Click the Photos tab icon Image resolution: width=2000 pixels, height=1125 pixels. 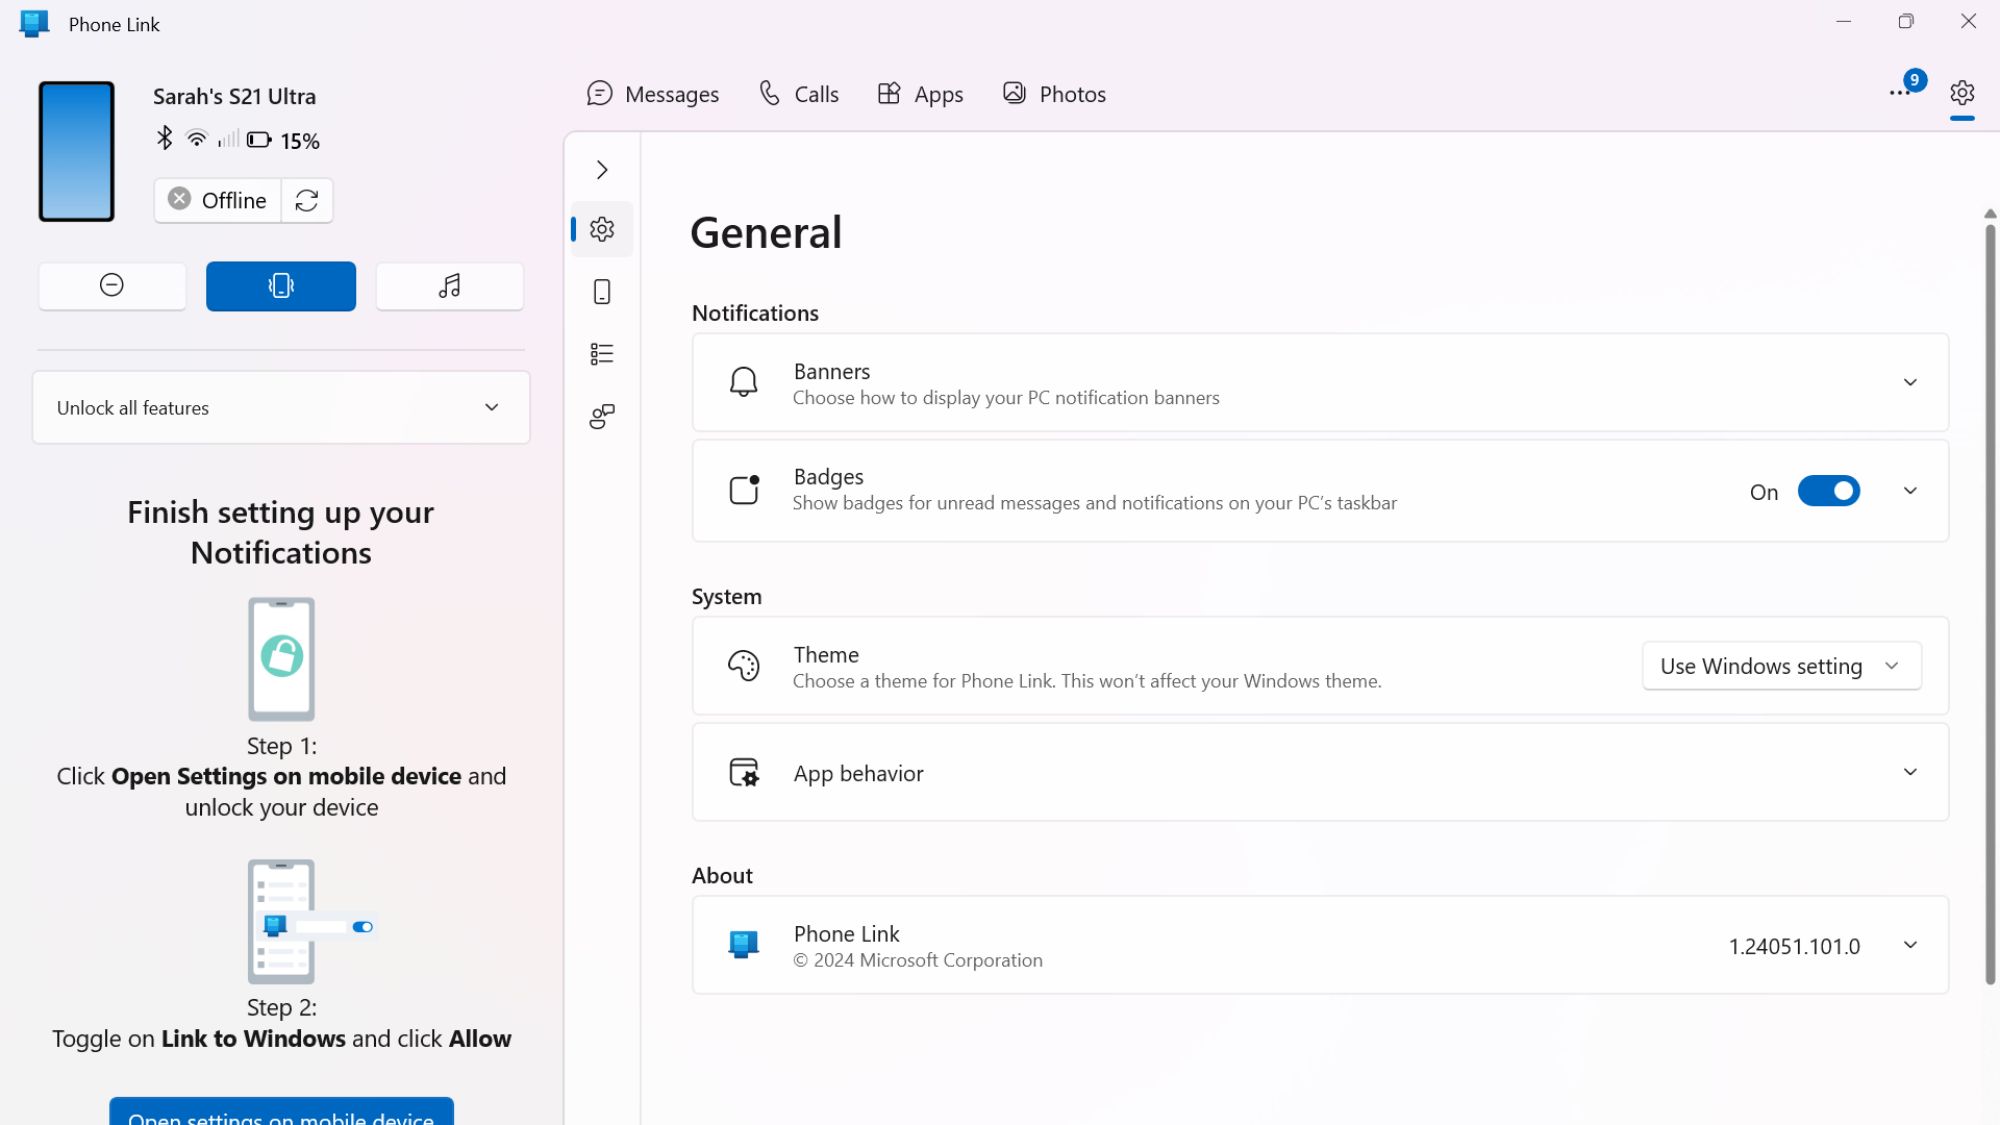(1014, 93)
